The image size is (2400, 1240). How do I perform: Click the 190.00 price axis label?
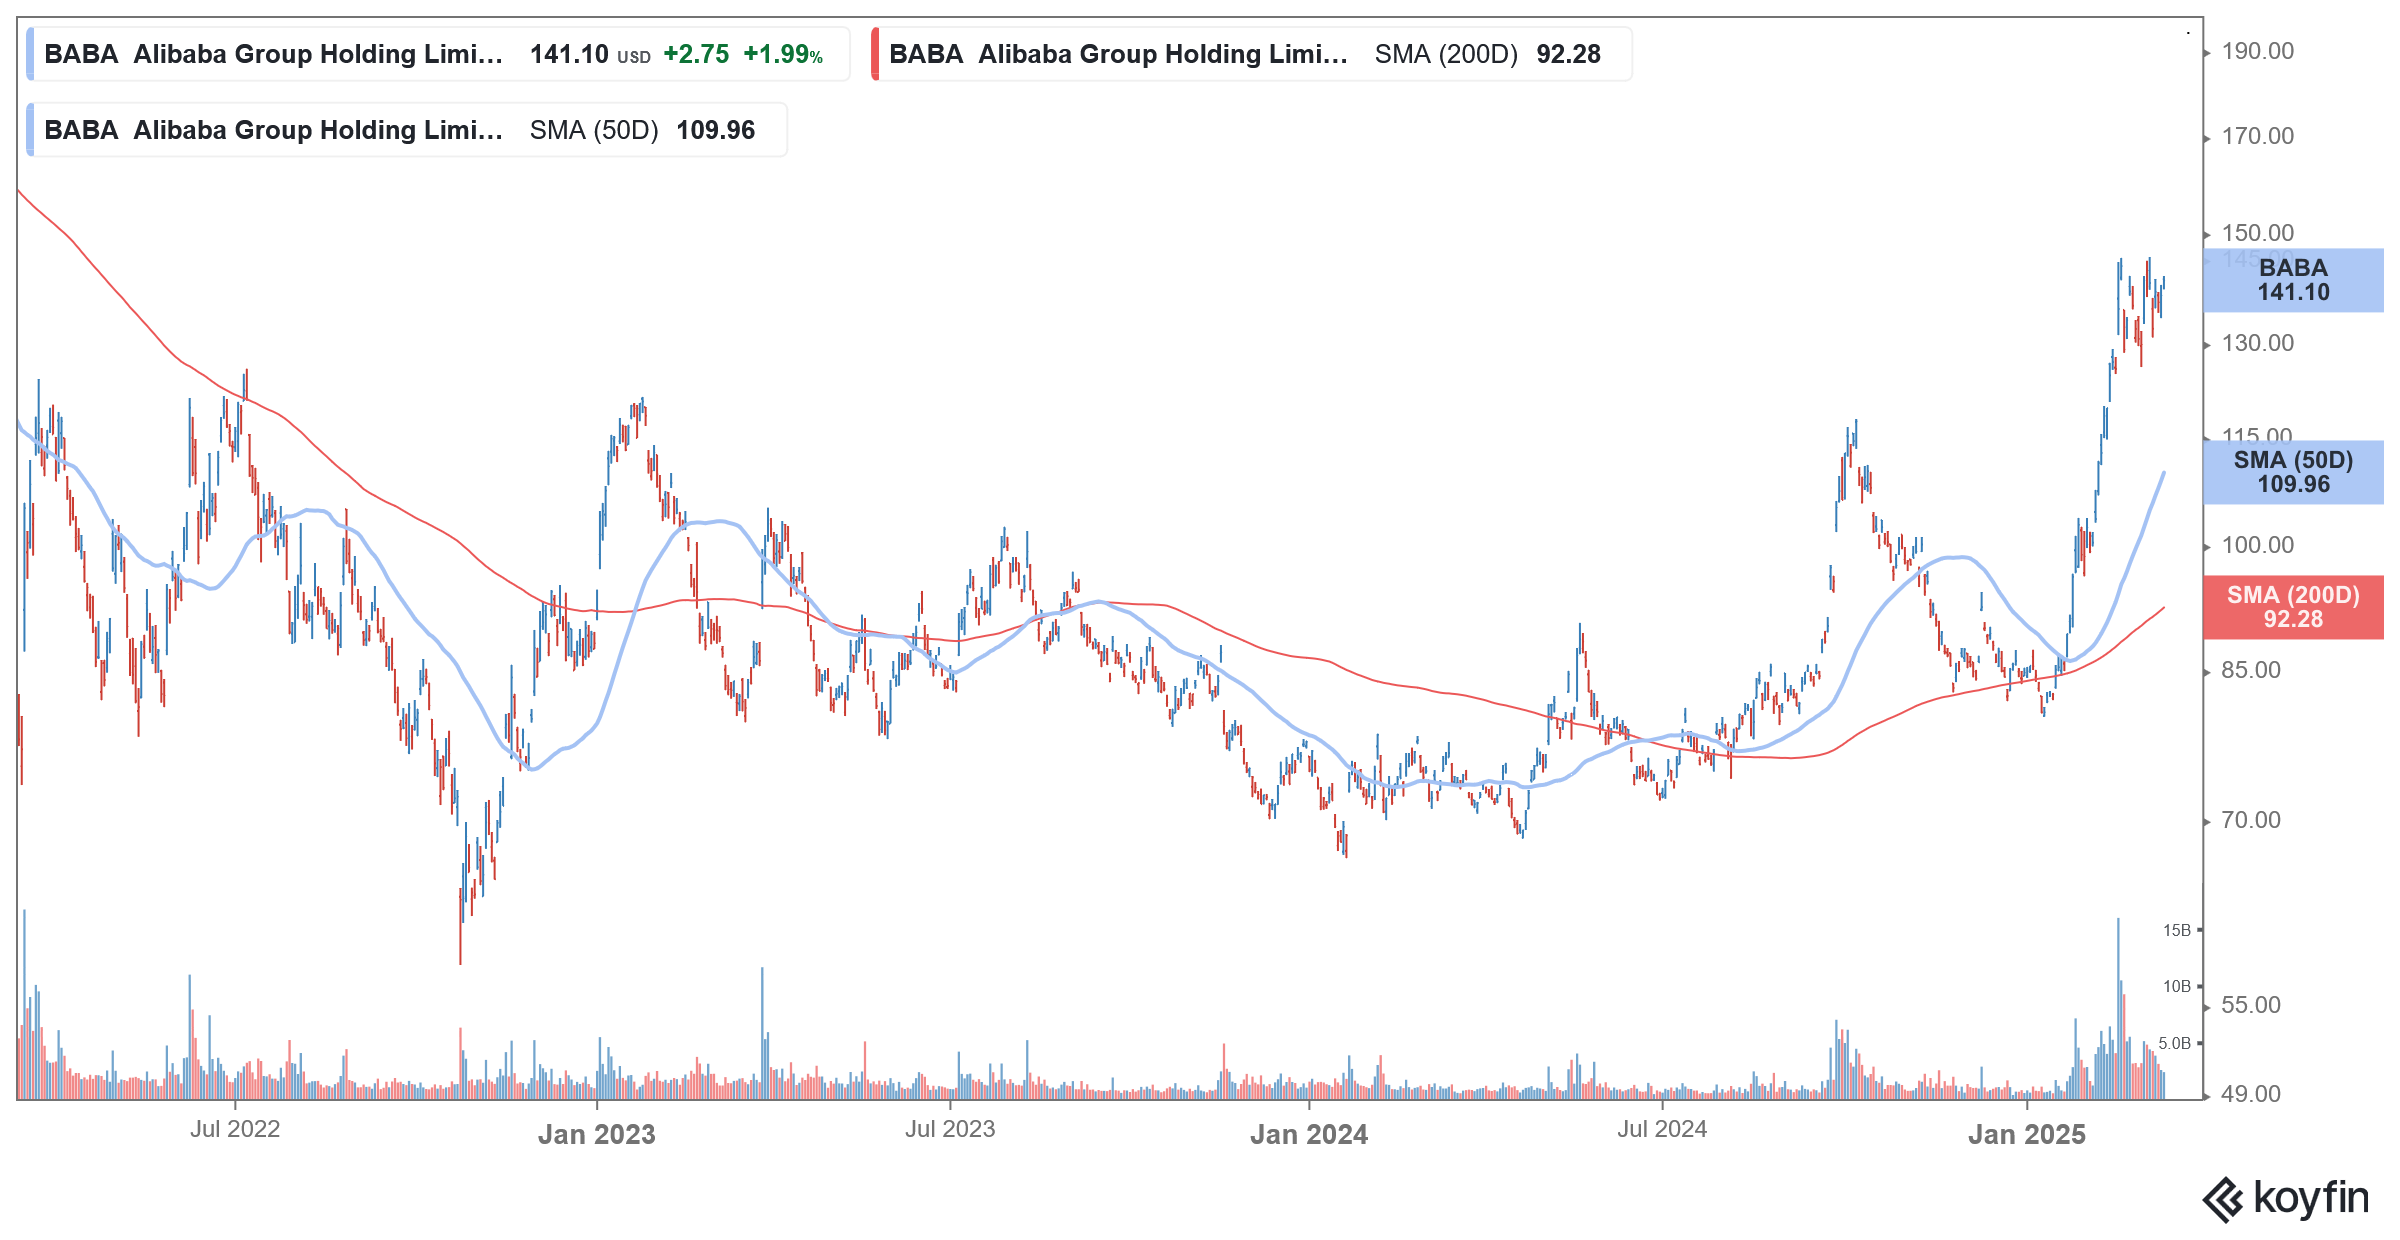point(2257,51)
